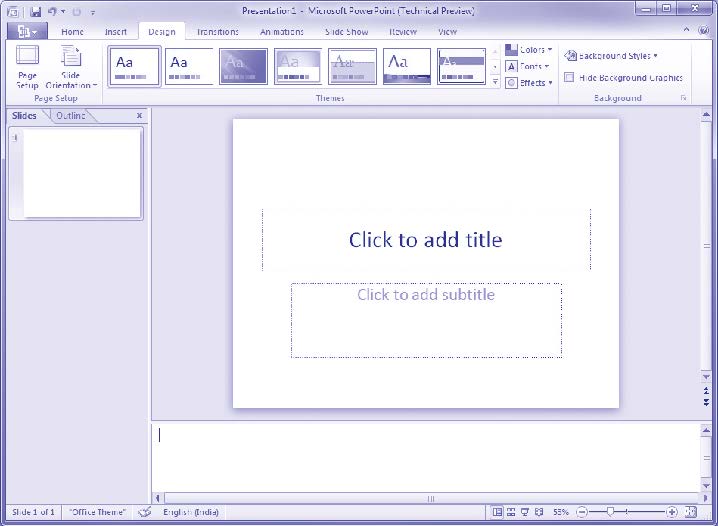Switch to Slide Sorter view icon
The height and width of the screenshot is (526, 718).
511,512
